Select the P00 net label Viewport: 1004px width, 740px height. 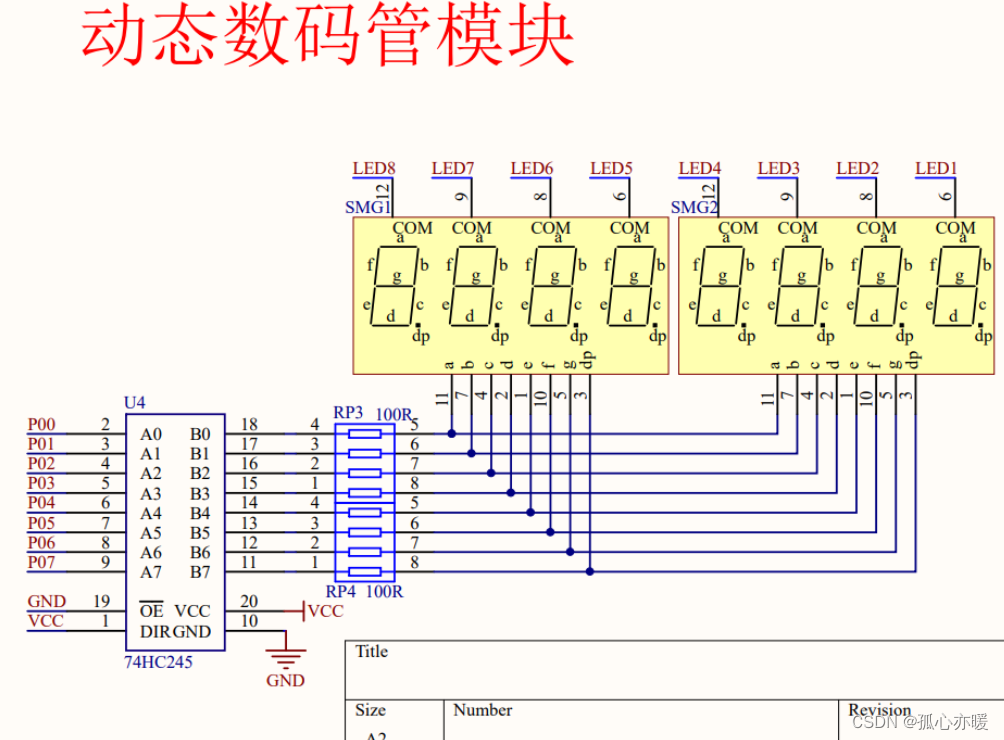pyautogui.click(x=41, y=424)
